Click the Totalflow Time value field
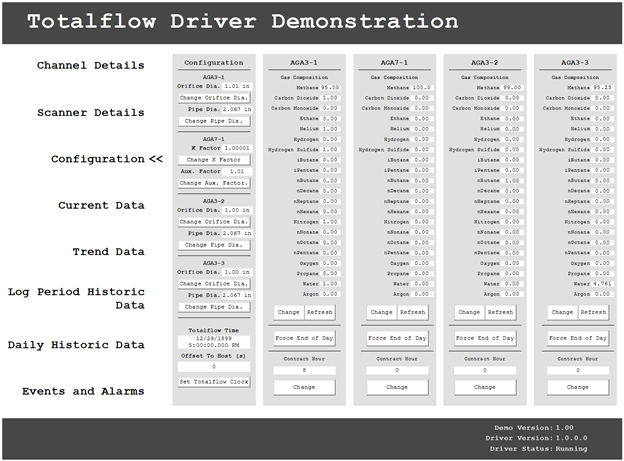 click(214, 342)
